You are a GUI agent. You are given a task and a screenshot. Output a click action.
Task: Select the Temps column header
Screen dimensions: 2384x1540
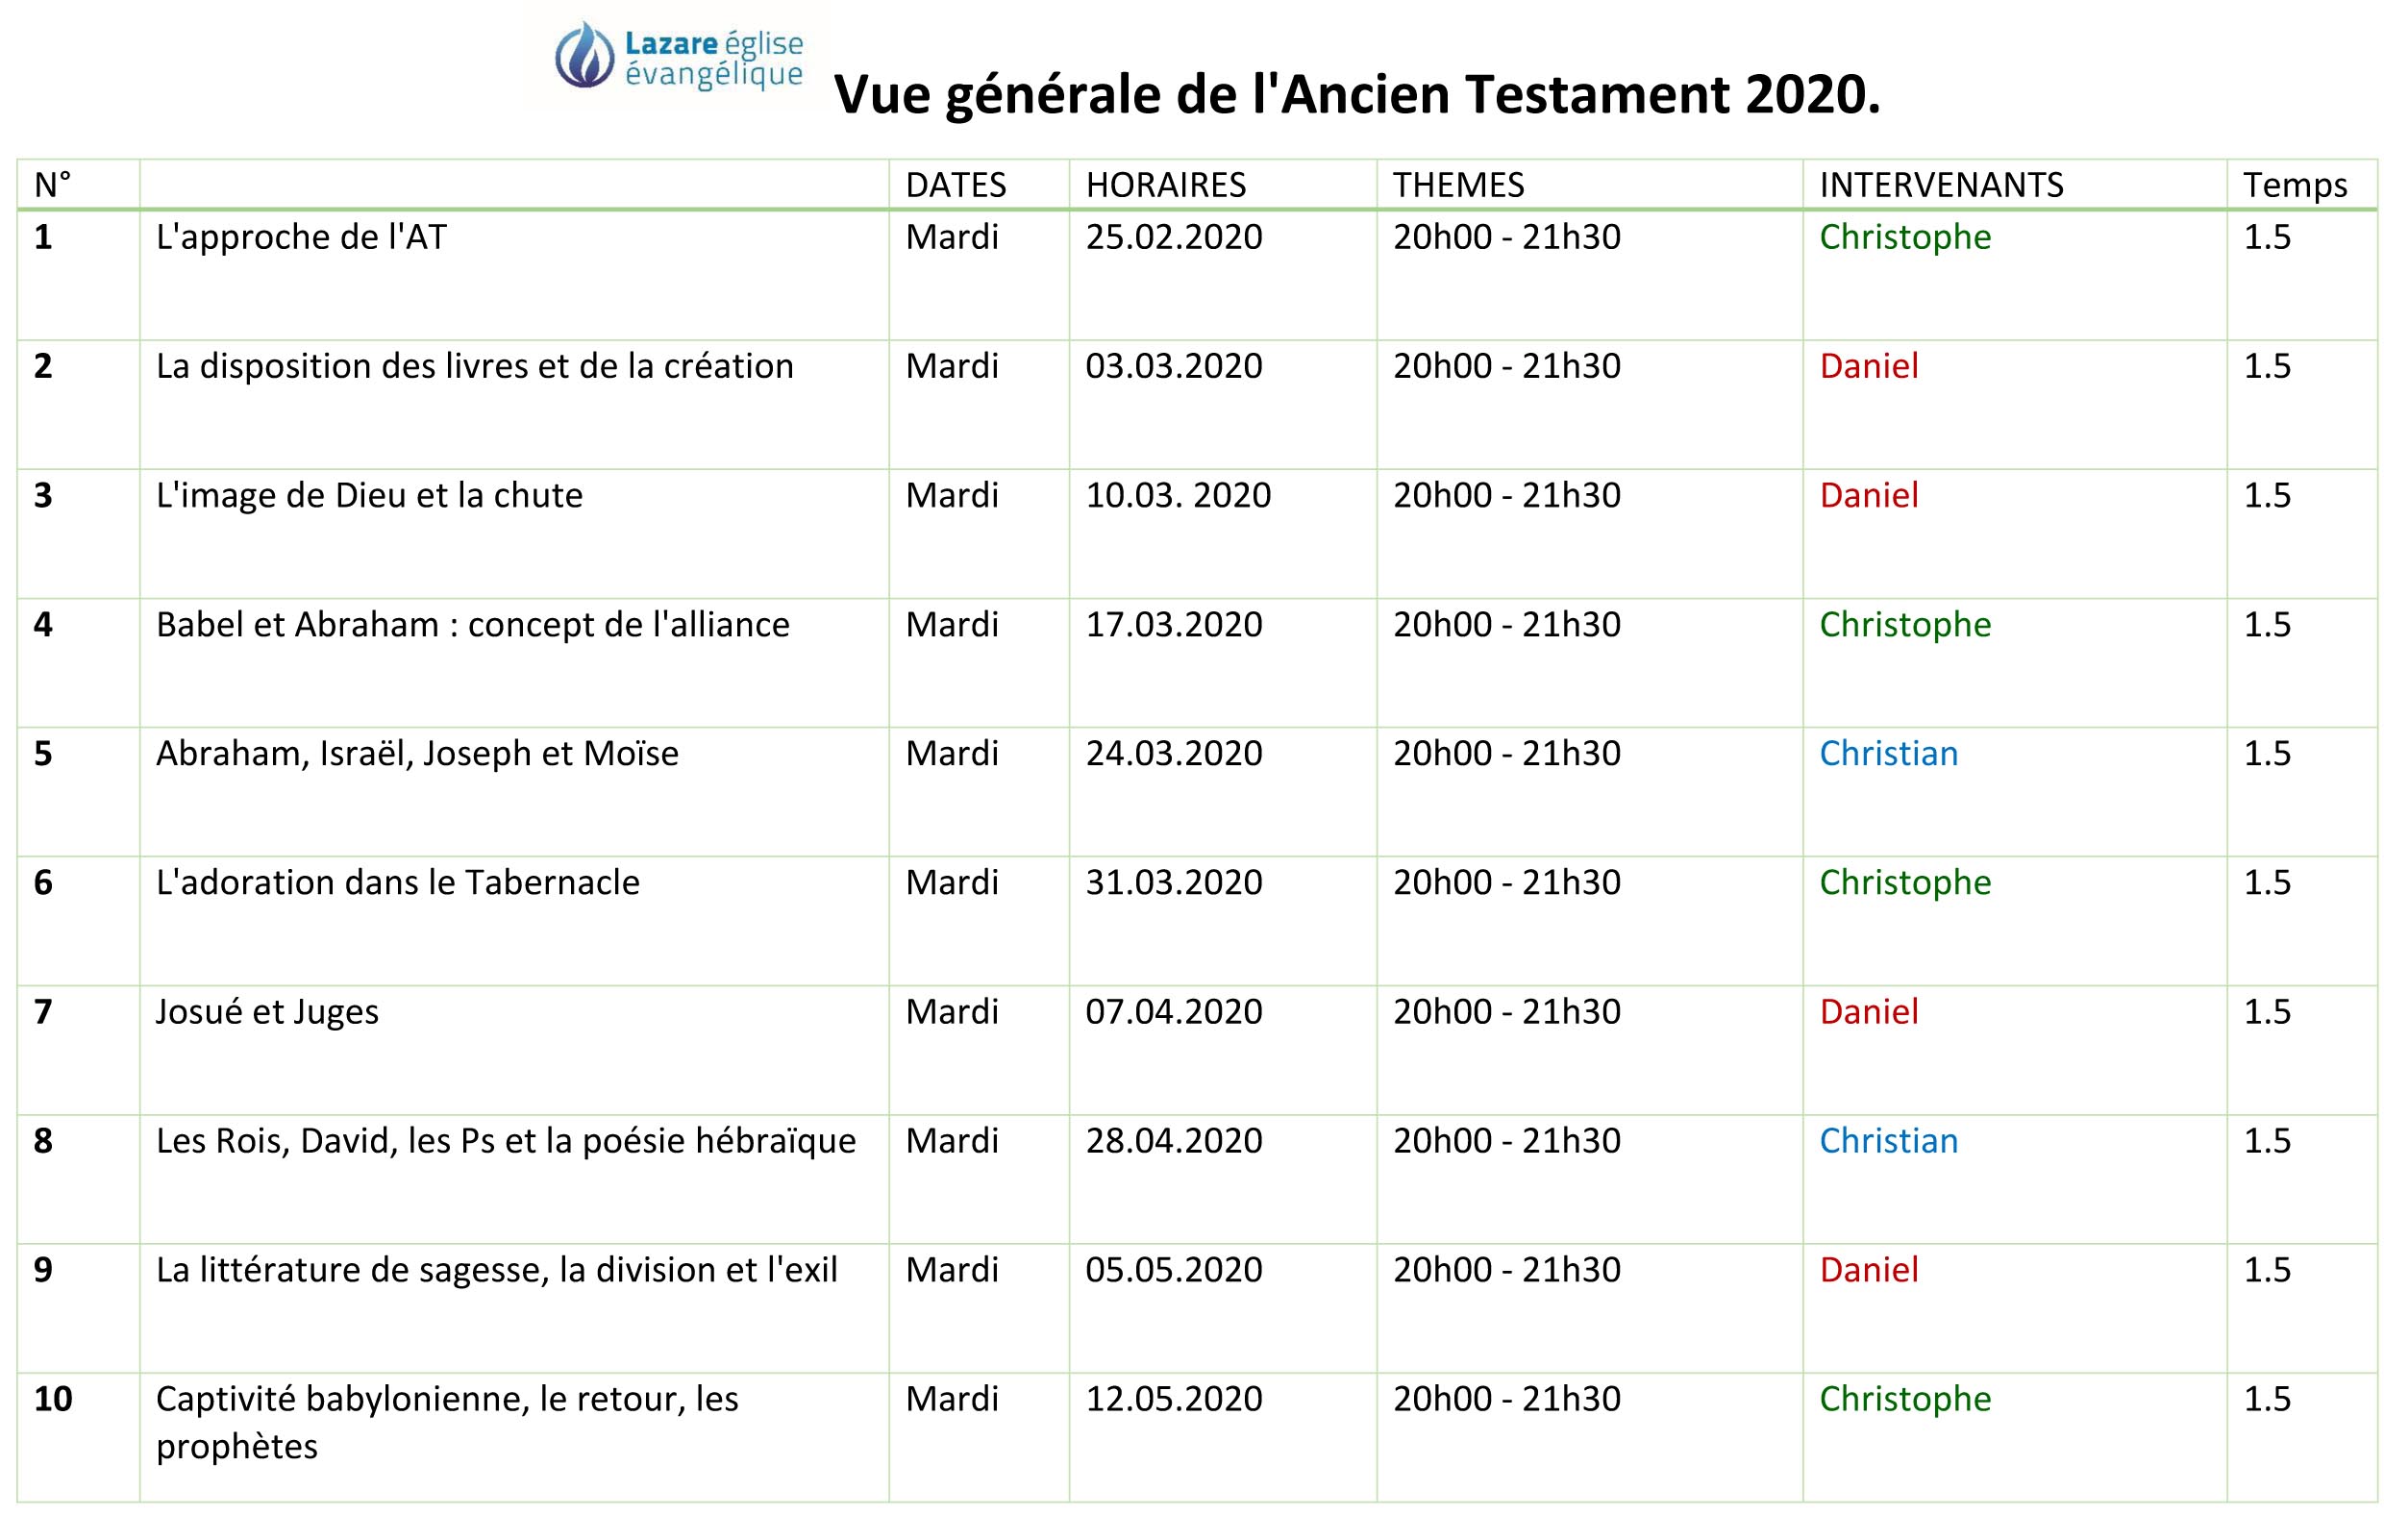click(x=2294, y=186)
